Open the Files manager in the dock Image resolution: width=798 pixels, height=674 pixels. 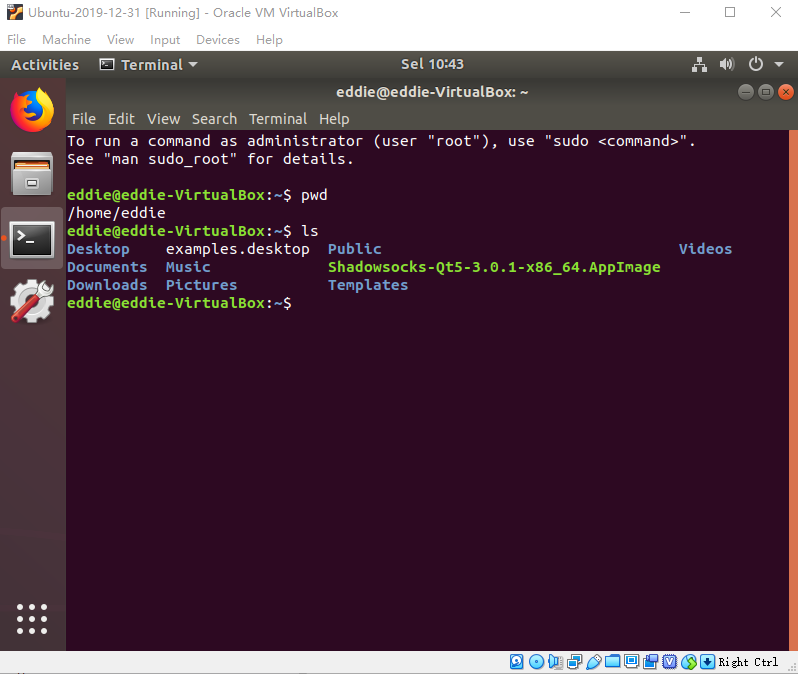point(32,174)
